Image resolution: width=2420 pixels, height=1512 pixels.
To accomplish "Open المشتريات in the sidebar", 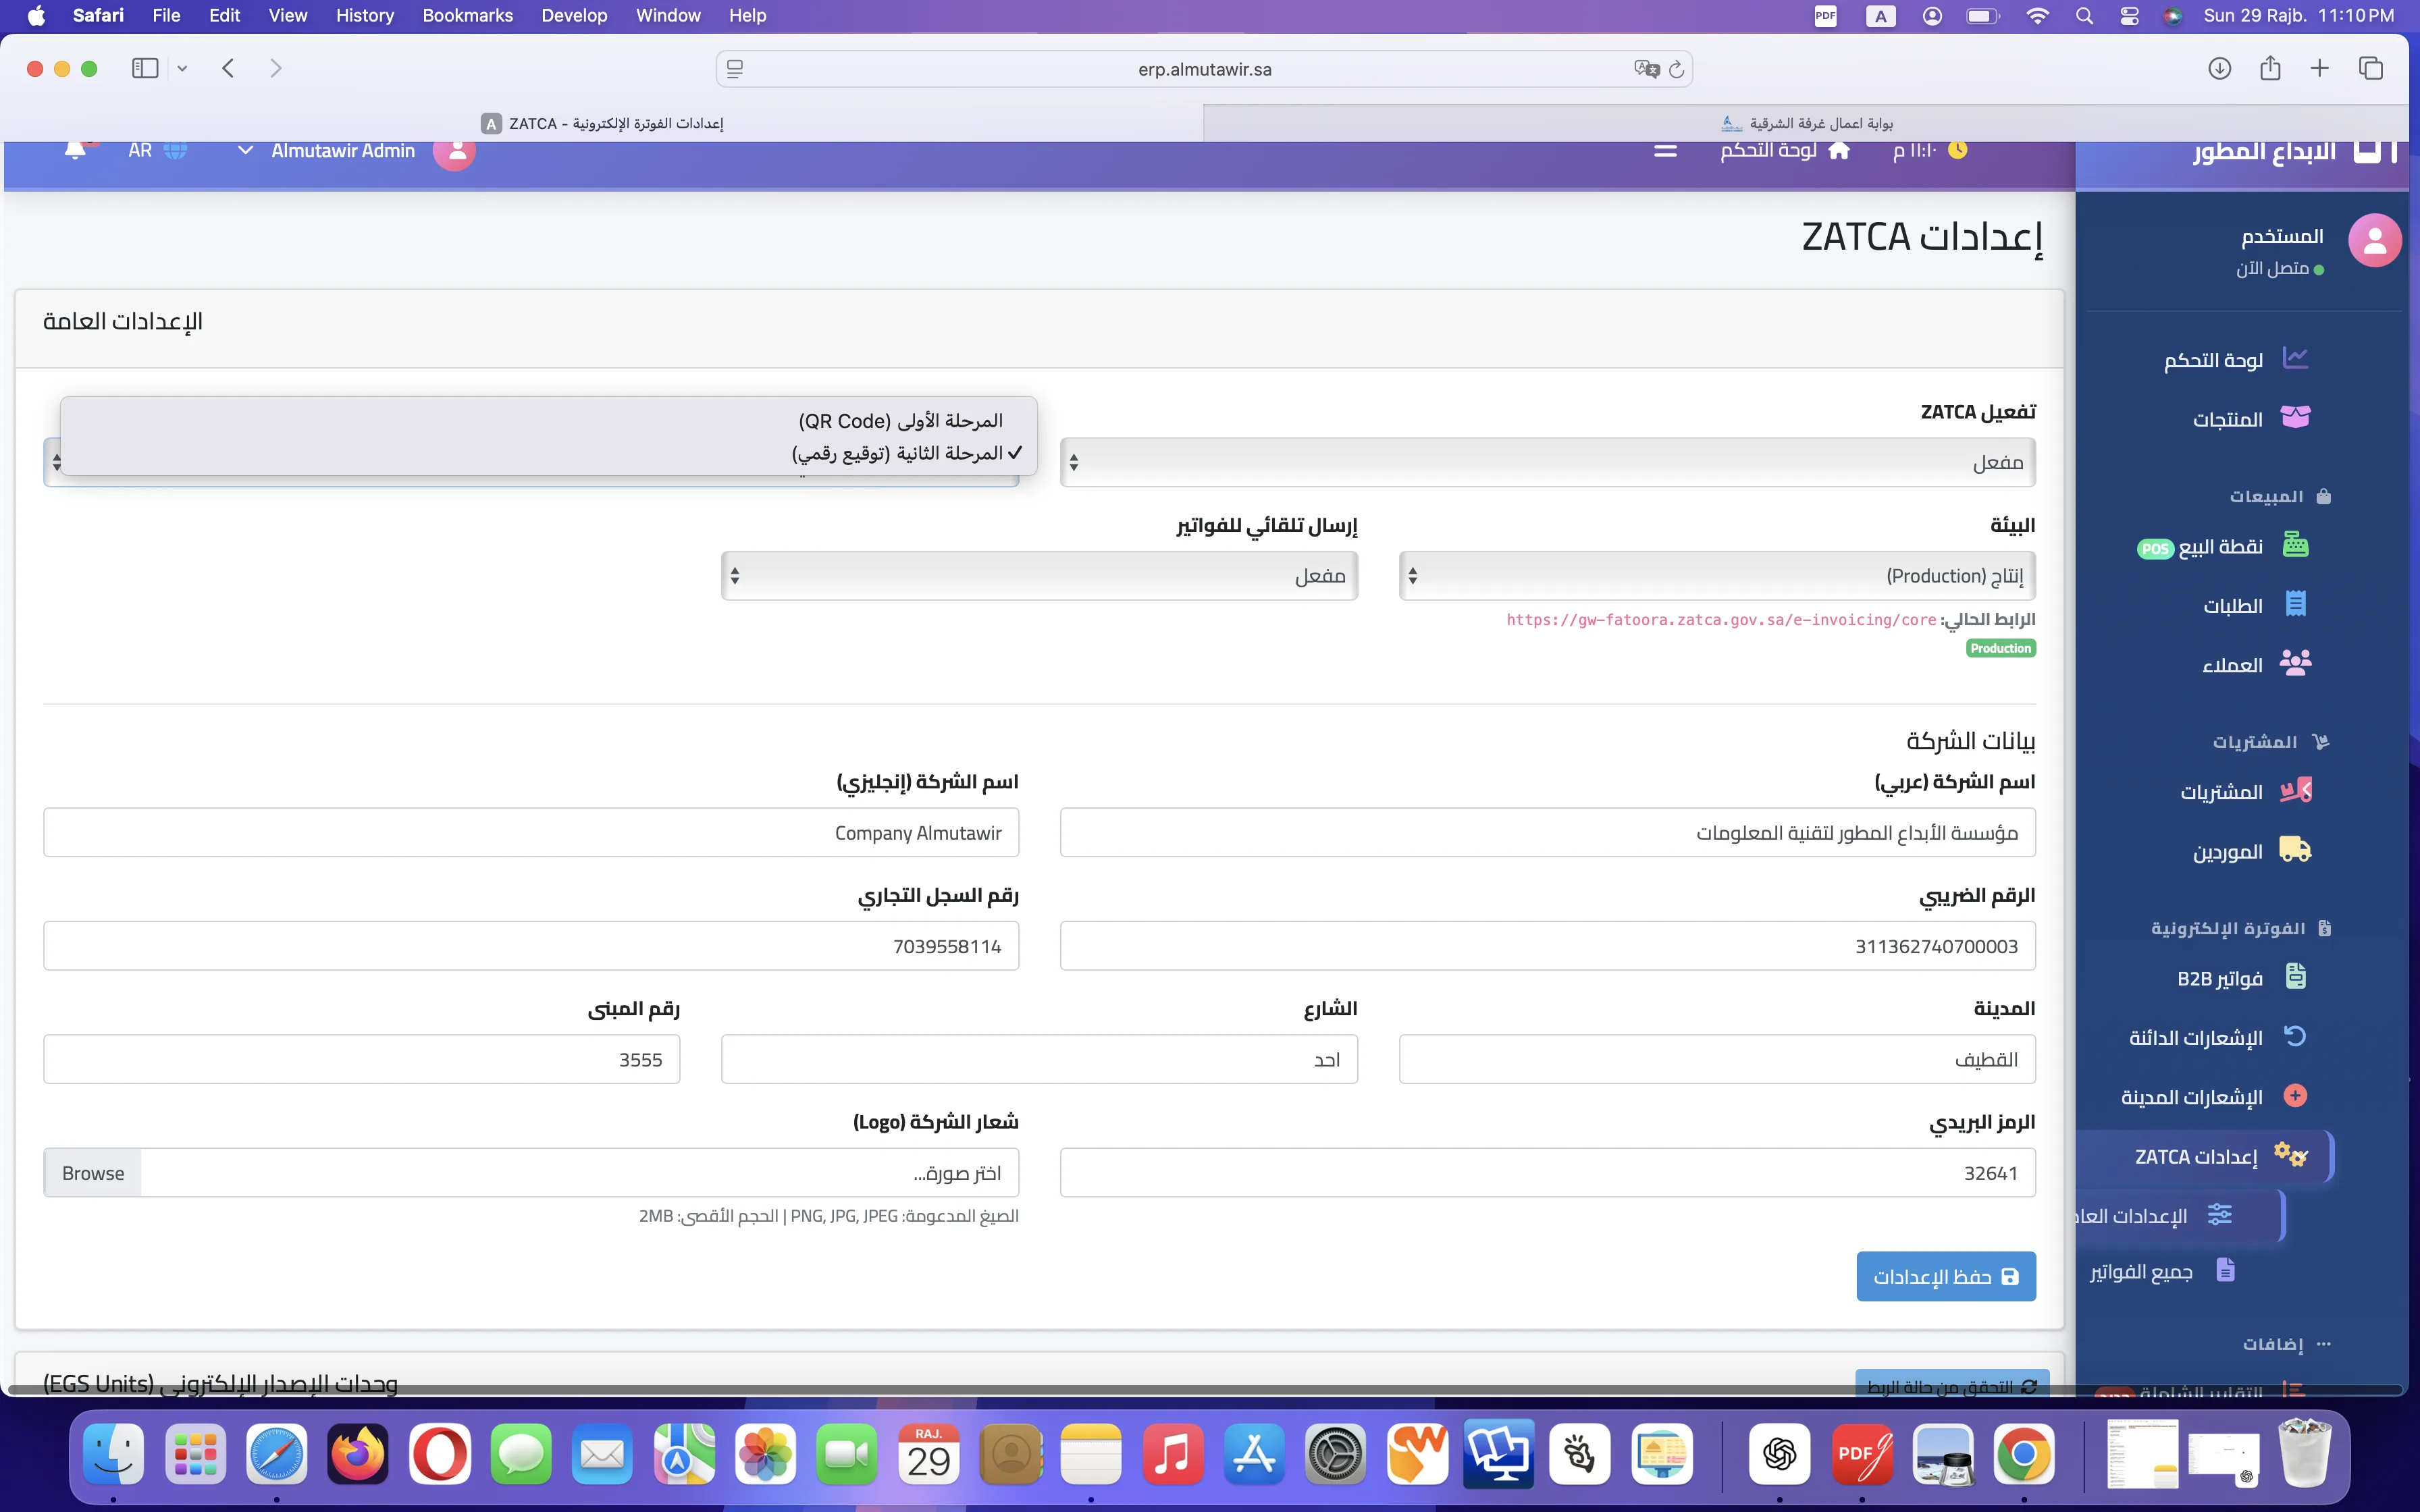I will pyautogui.click(x=2245, y=792).
